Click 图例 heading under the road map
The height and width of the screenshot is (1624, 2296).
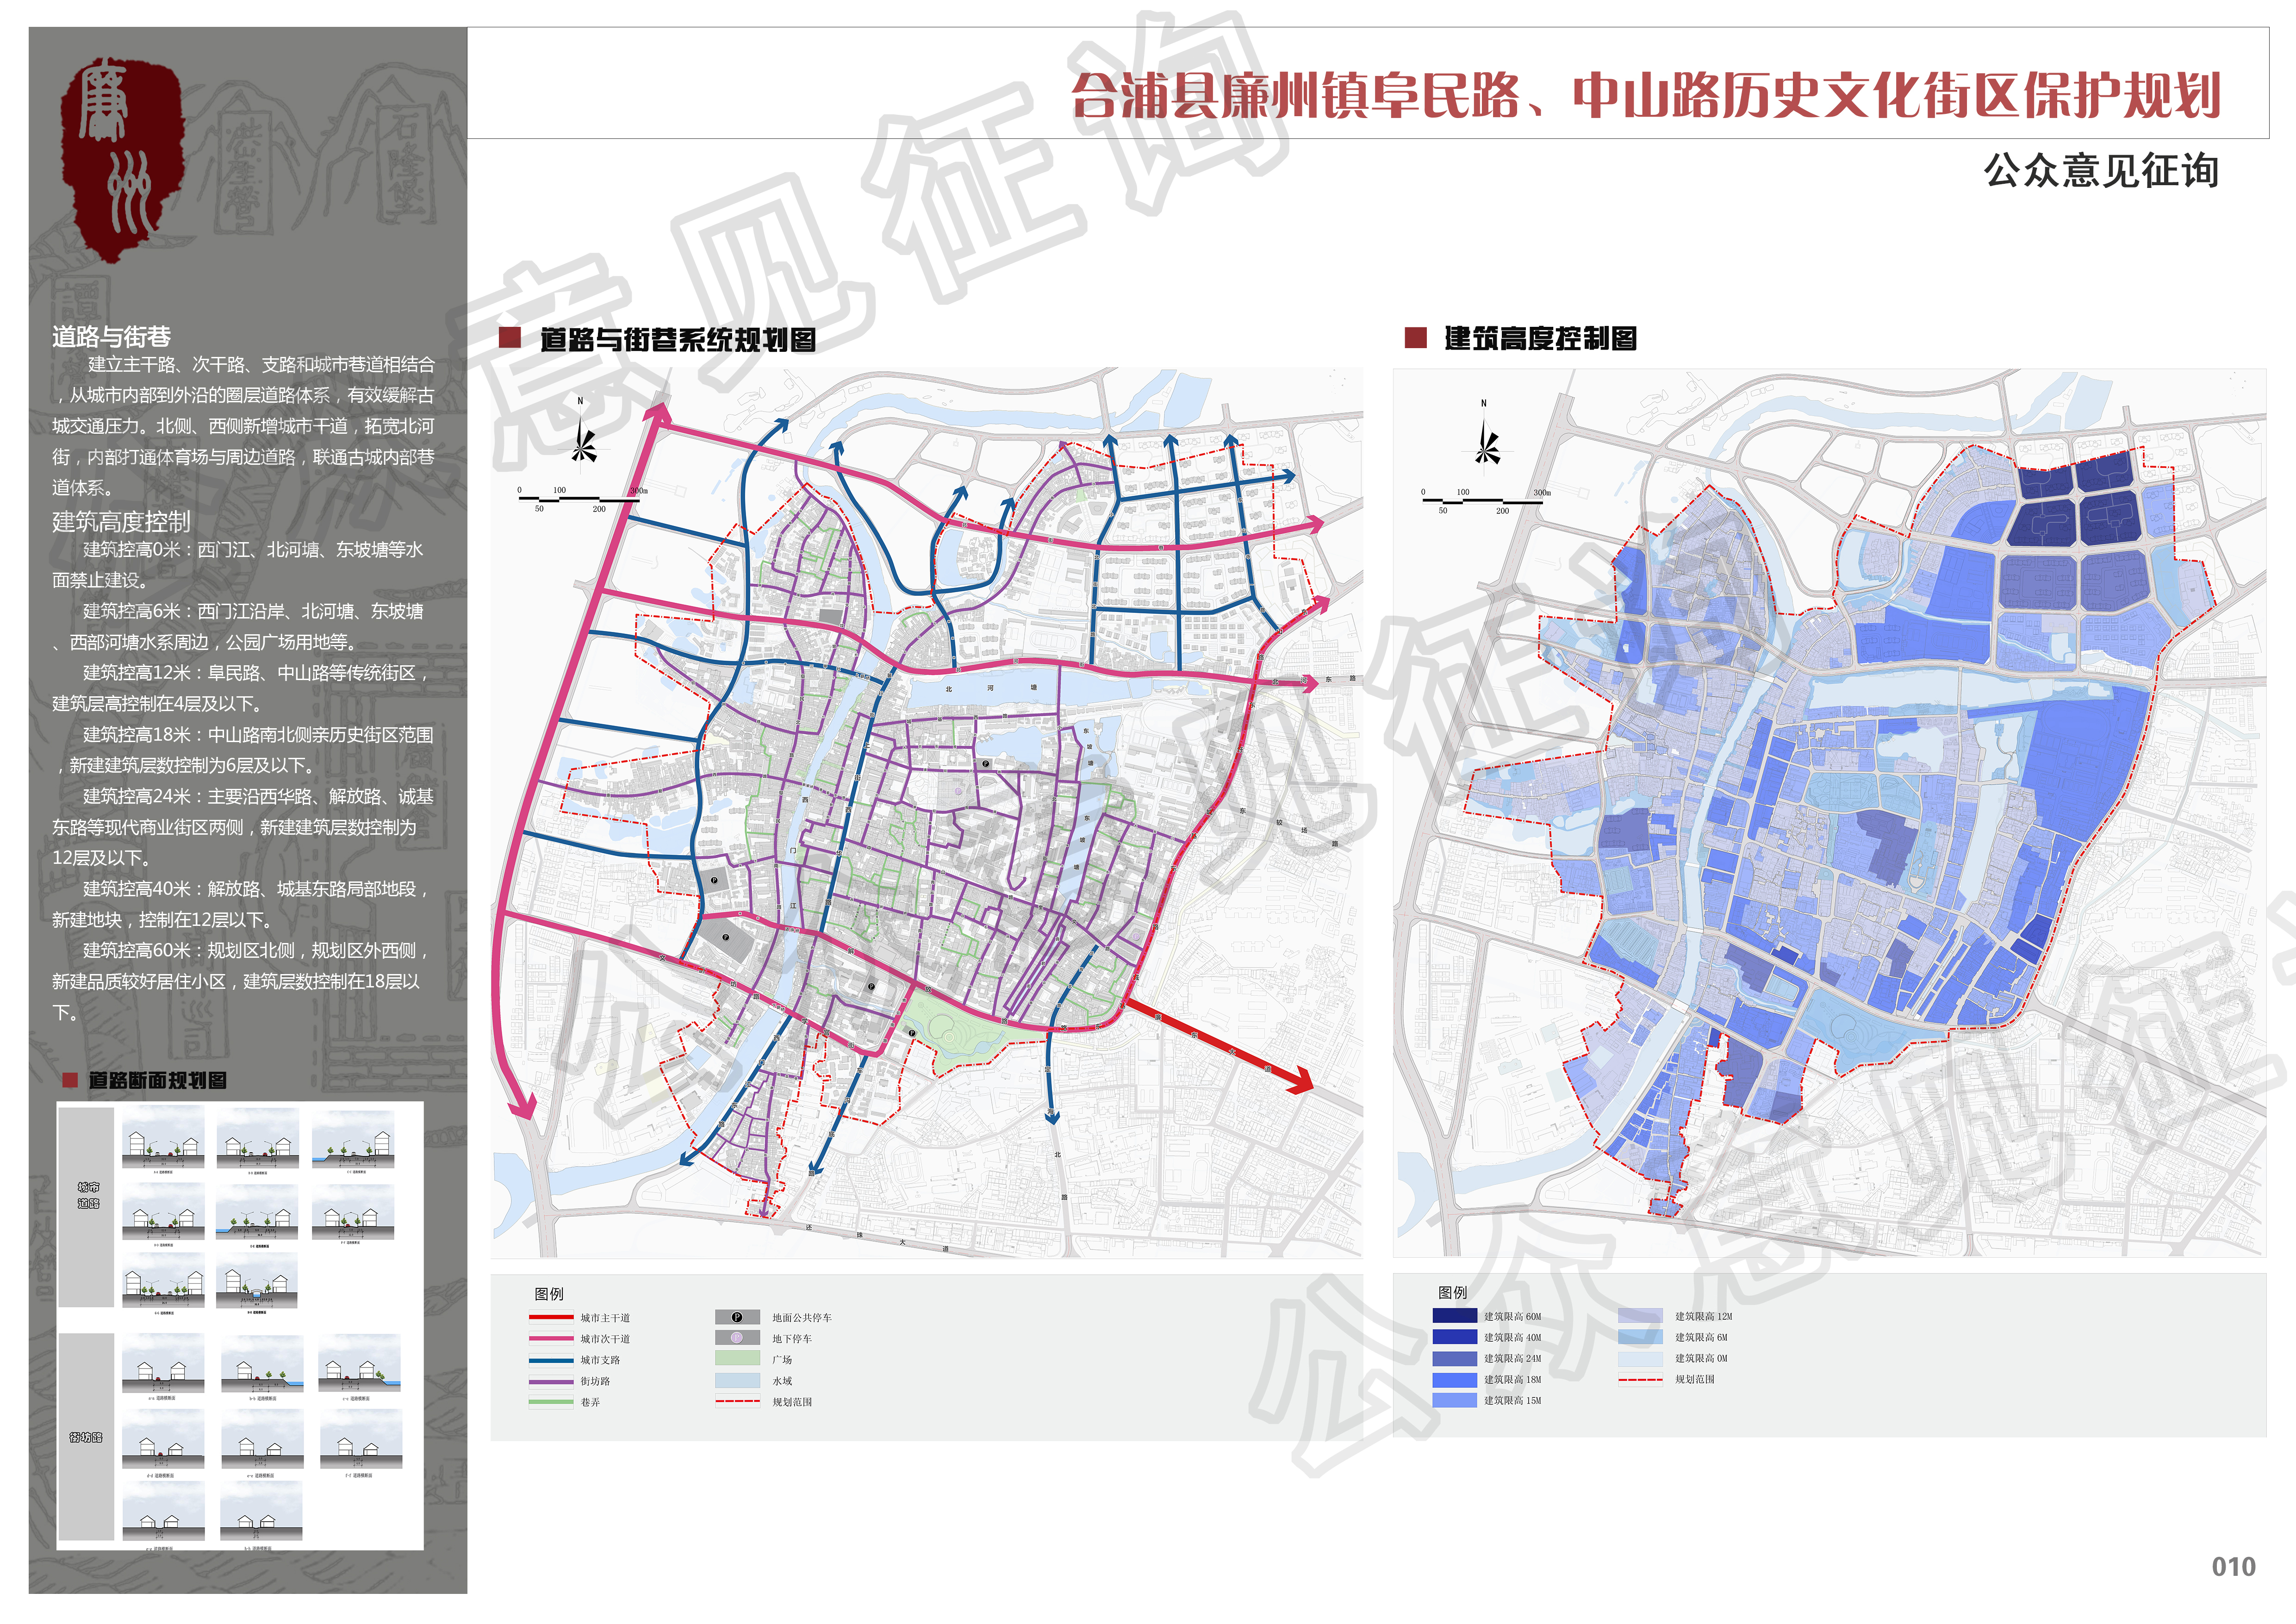tap(549, 1294)
